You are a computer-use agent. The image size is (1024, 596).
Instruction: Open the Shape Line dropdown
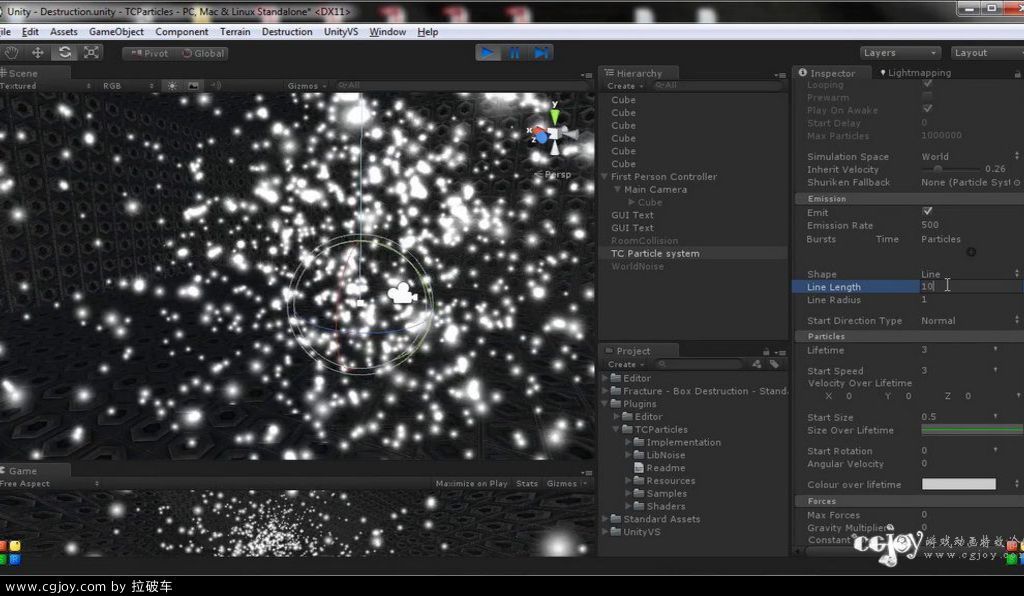coord(969,274)
